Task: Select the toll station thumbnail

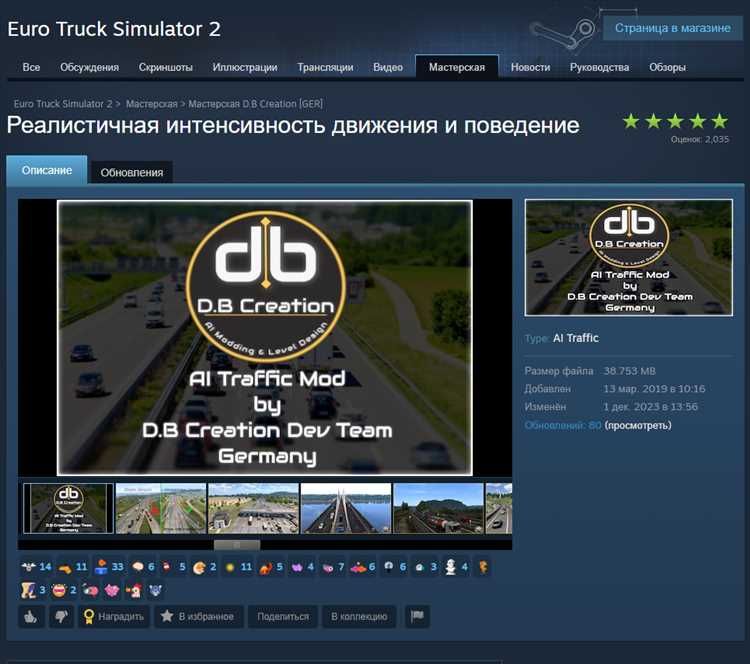Action: (254, 508)
